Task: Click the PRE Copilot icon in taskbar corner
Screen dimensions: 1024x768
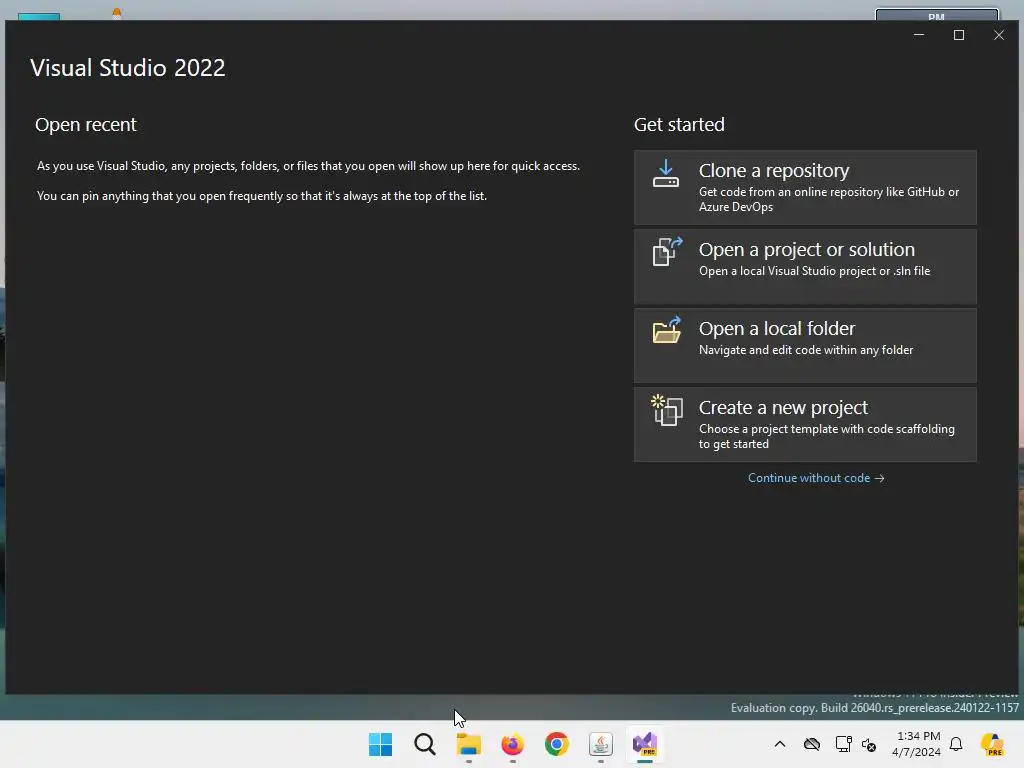Action: point(992,744)
